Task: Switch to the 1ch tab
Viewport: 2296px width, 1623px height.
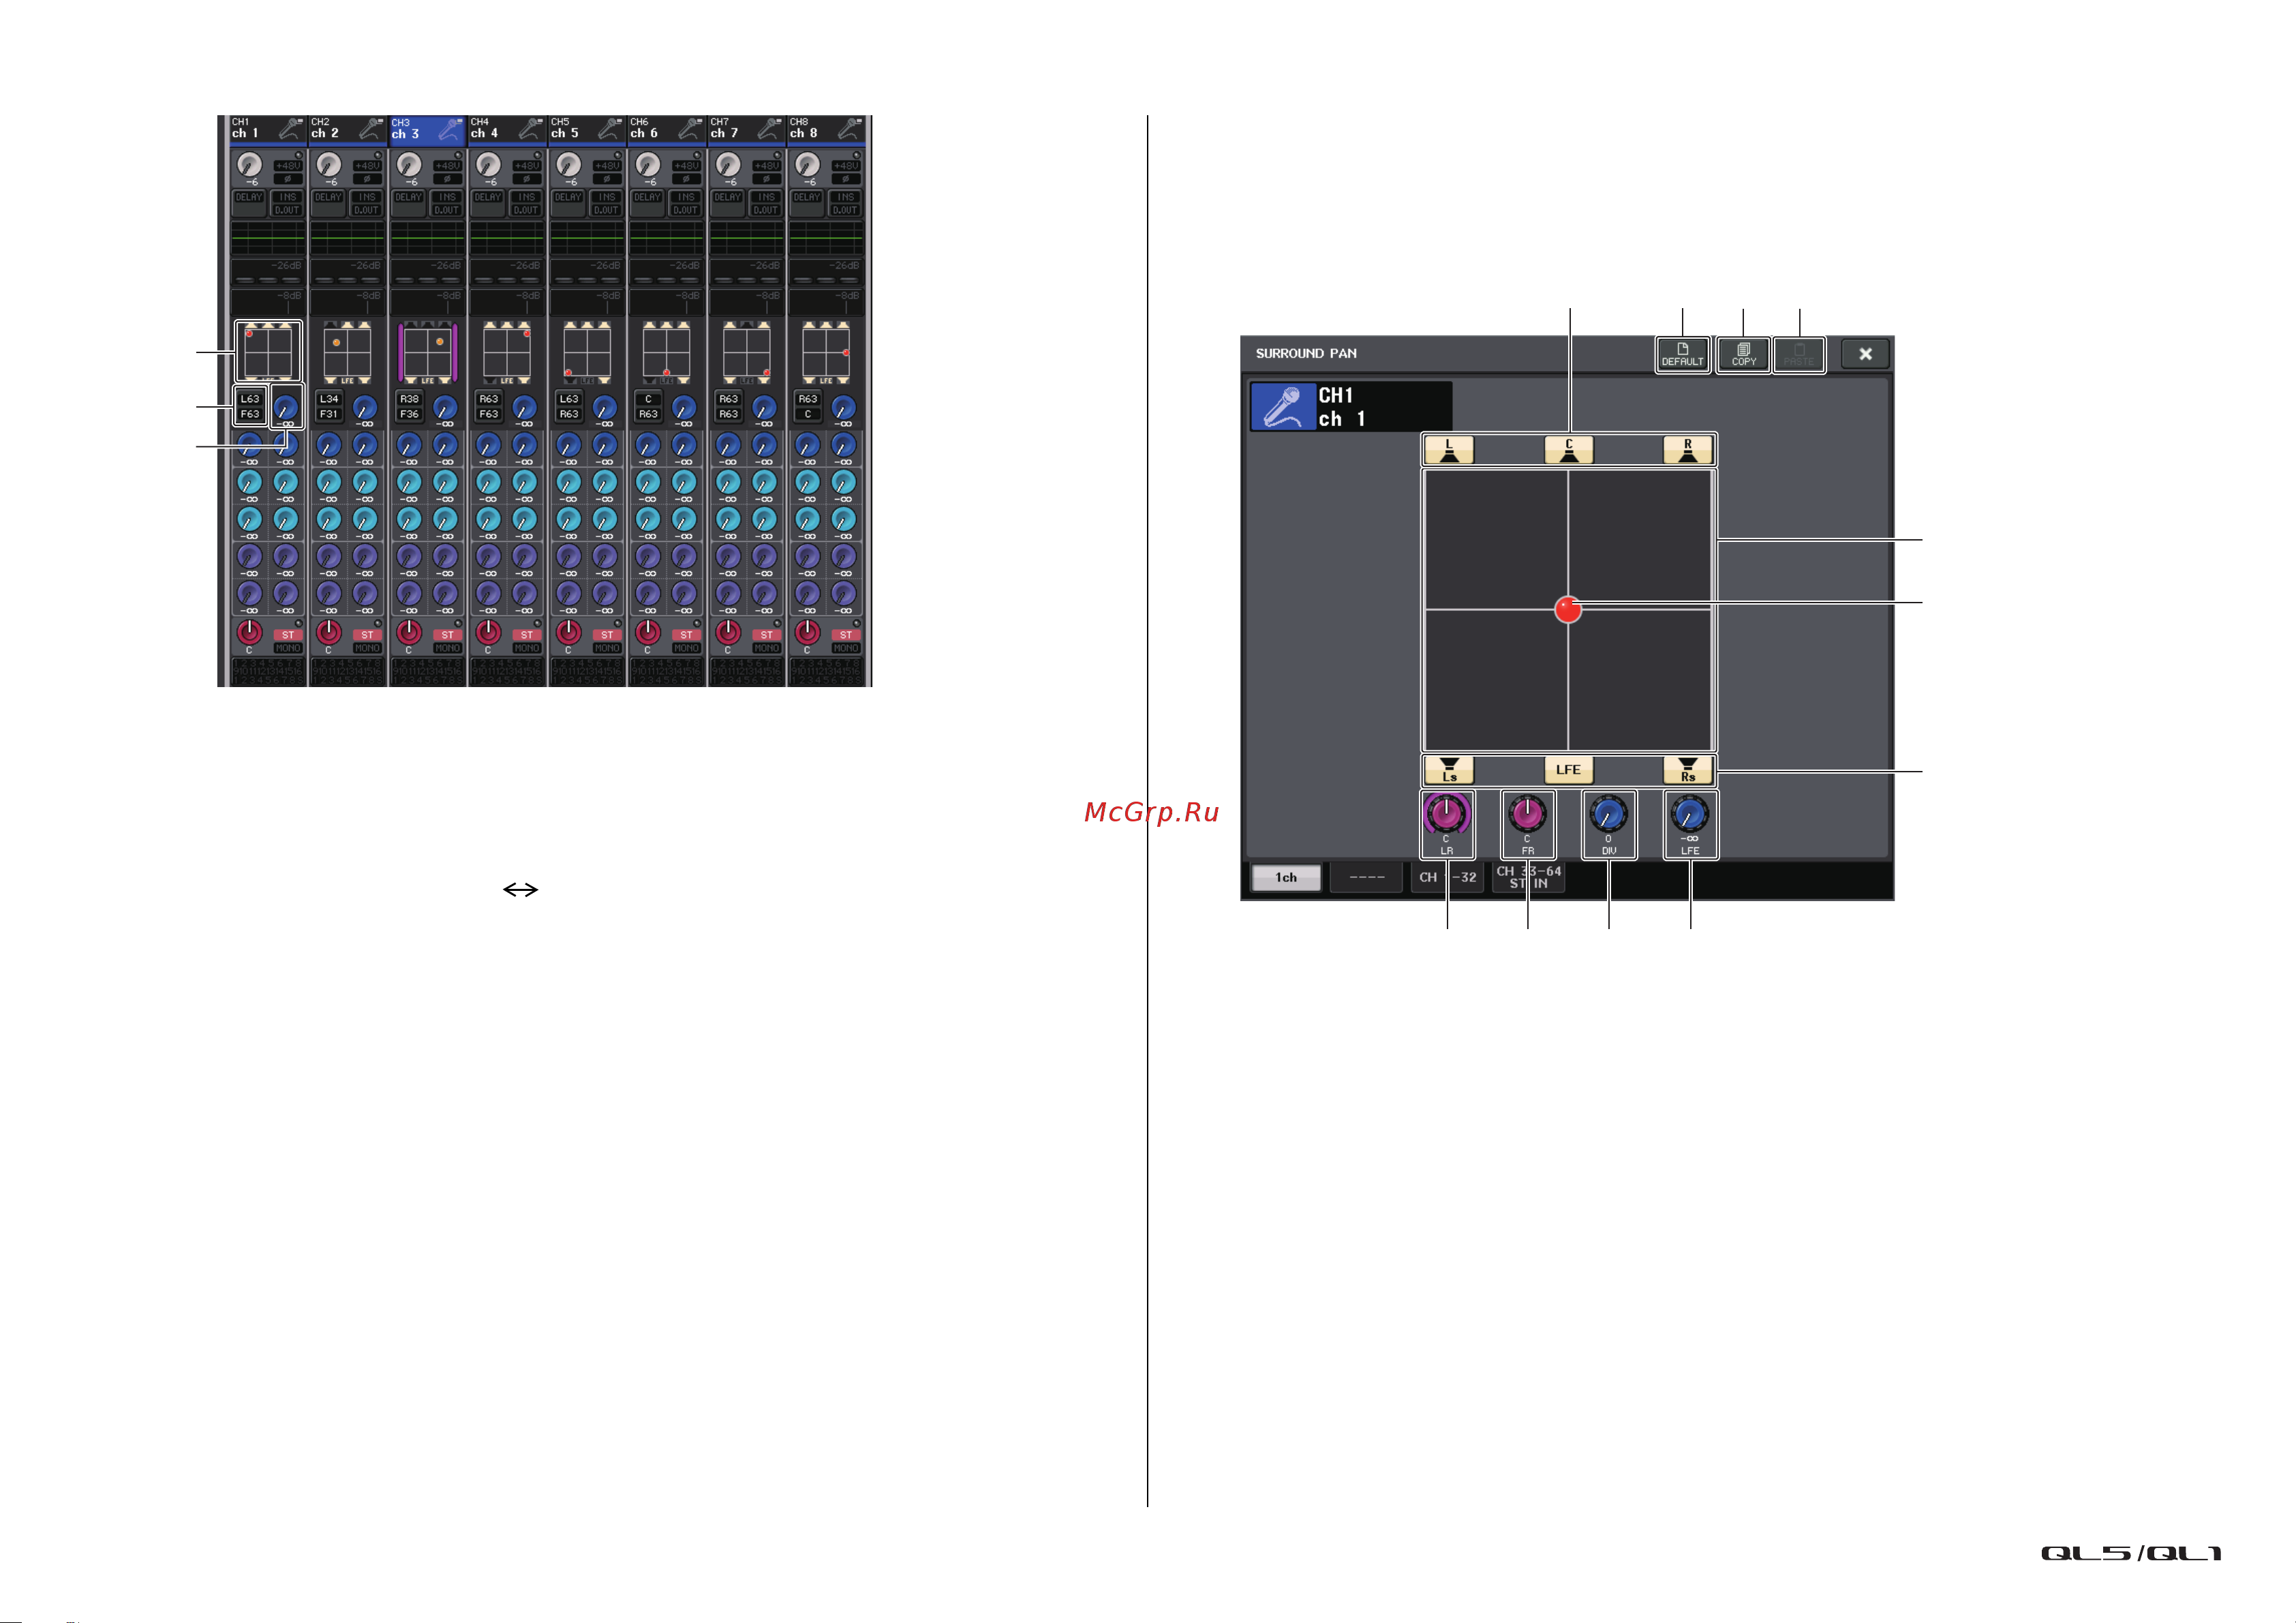Action: [1286, 878]
